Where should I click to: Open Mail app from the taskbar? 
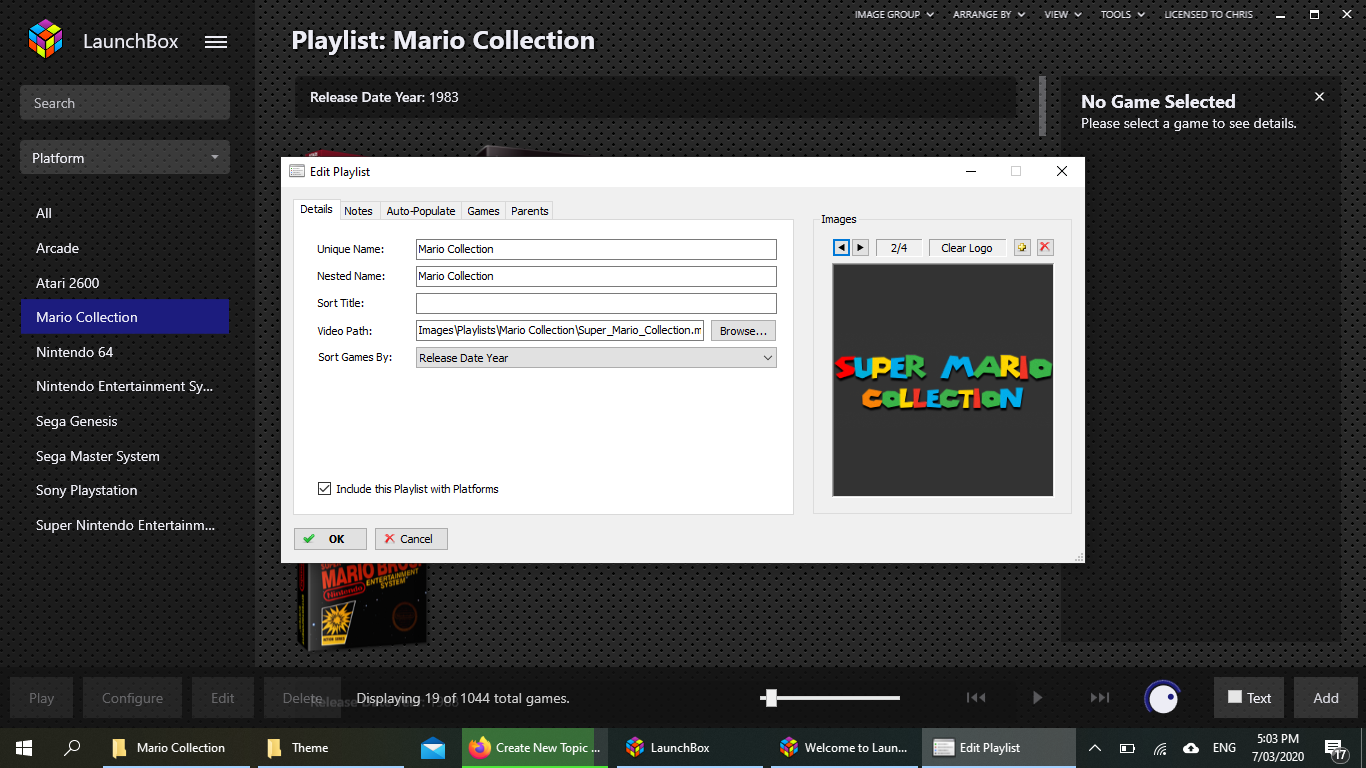click(433, 747)
